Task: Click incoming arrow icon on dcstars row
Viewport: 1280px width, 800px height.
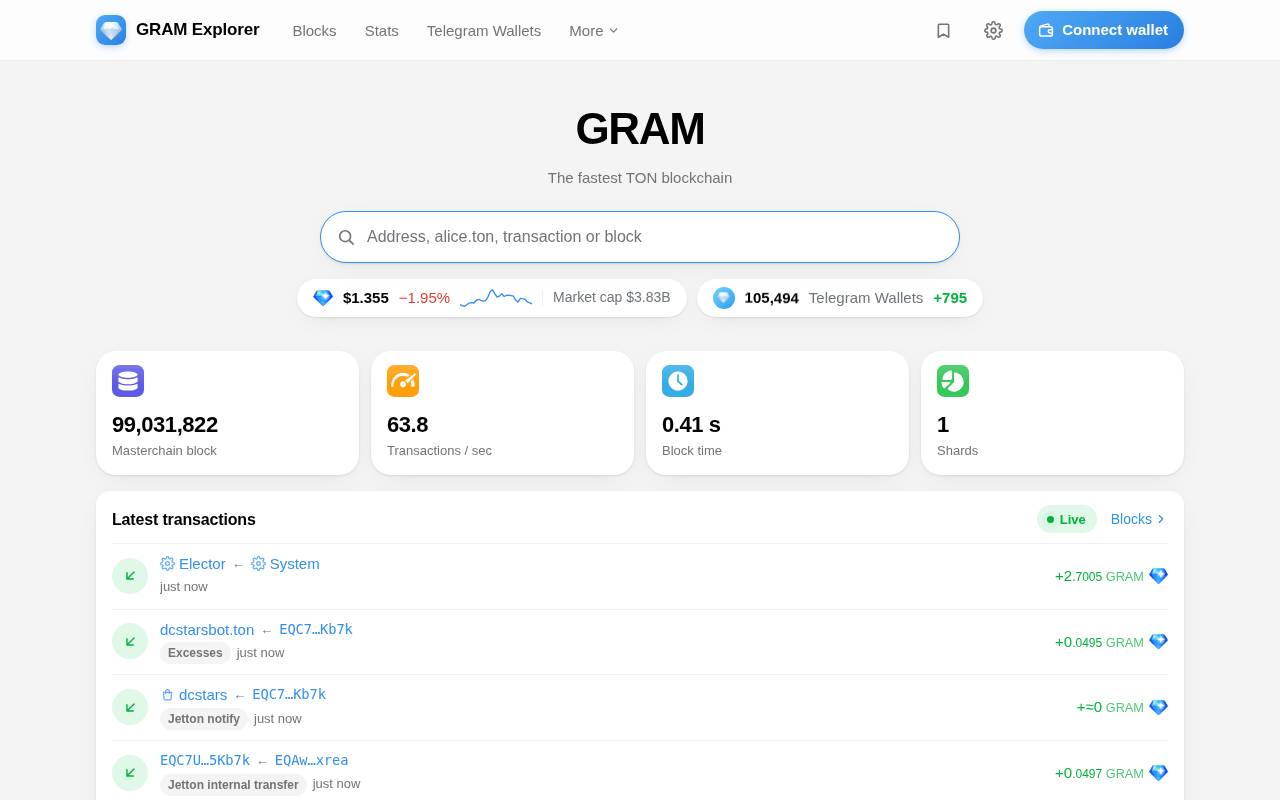Action: (x=130, y=707)
